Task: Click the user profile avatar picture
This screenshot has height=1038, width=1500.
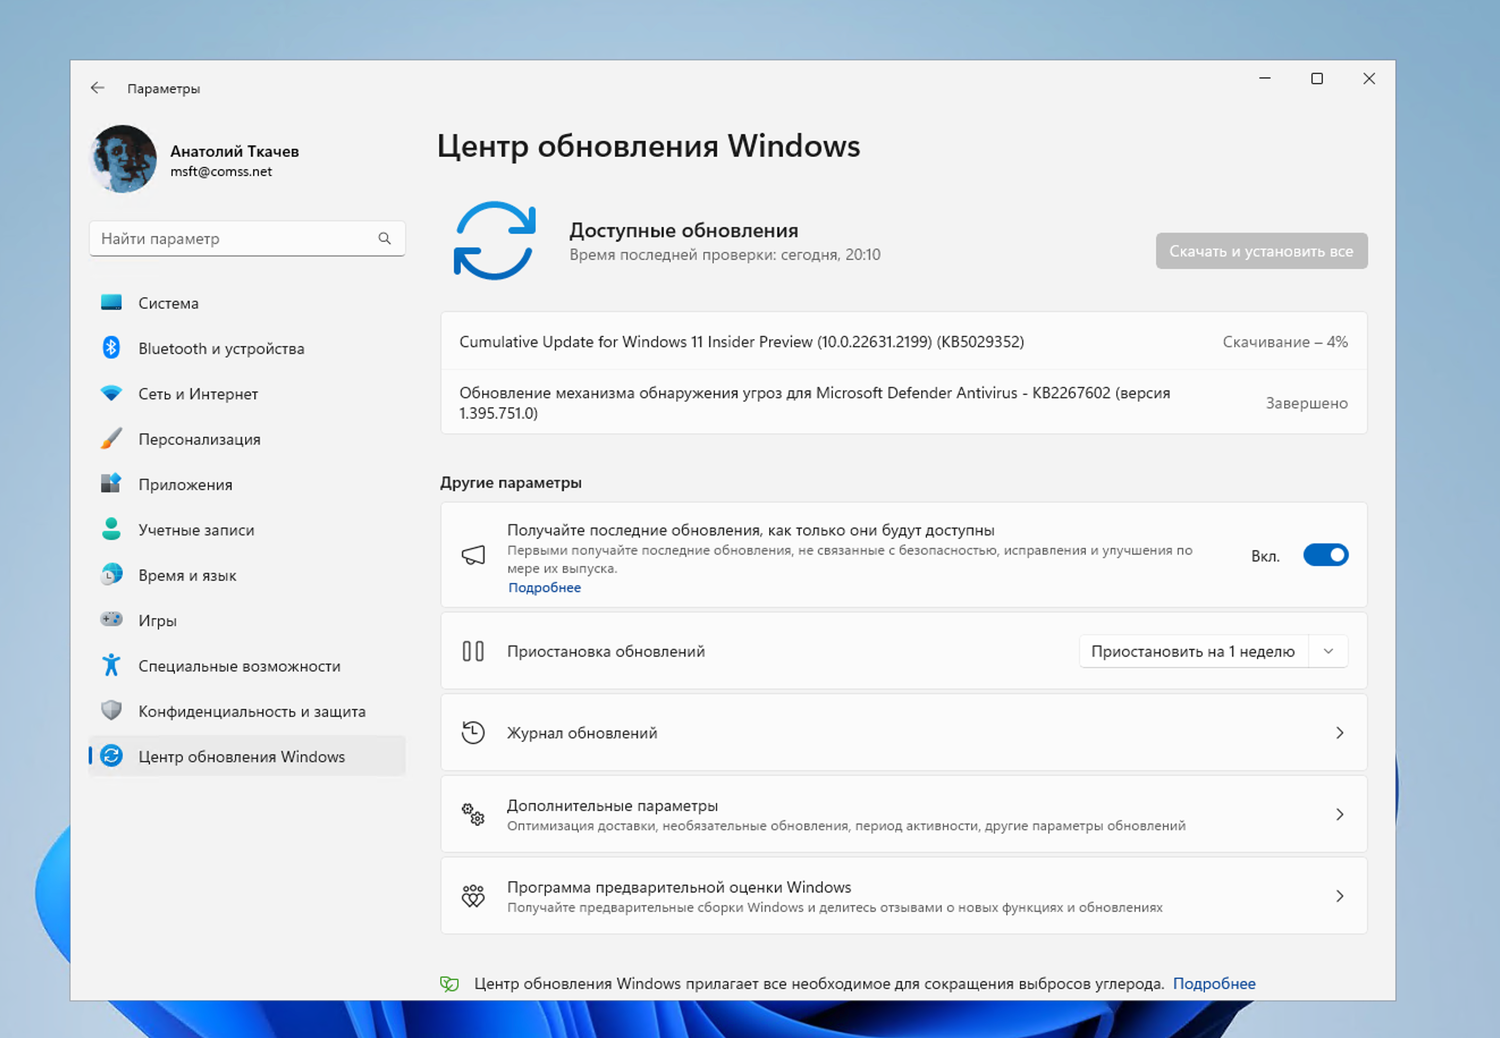Action: (123, 159)
